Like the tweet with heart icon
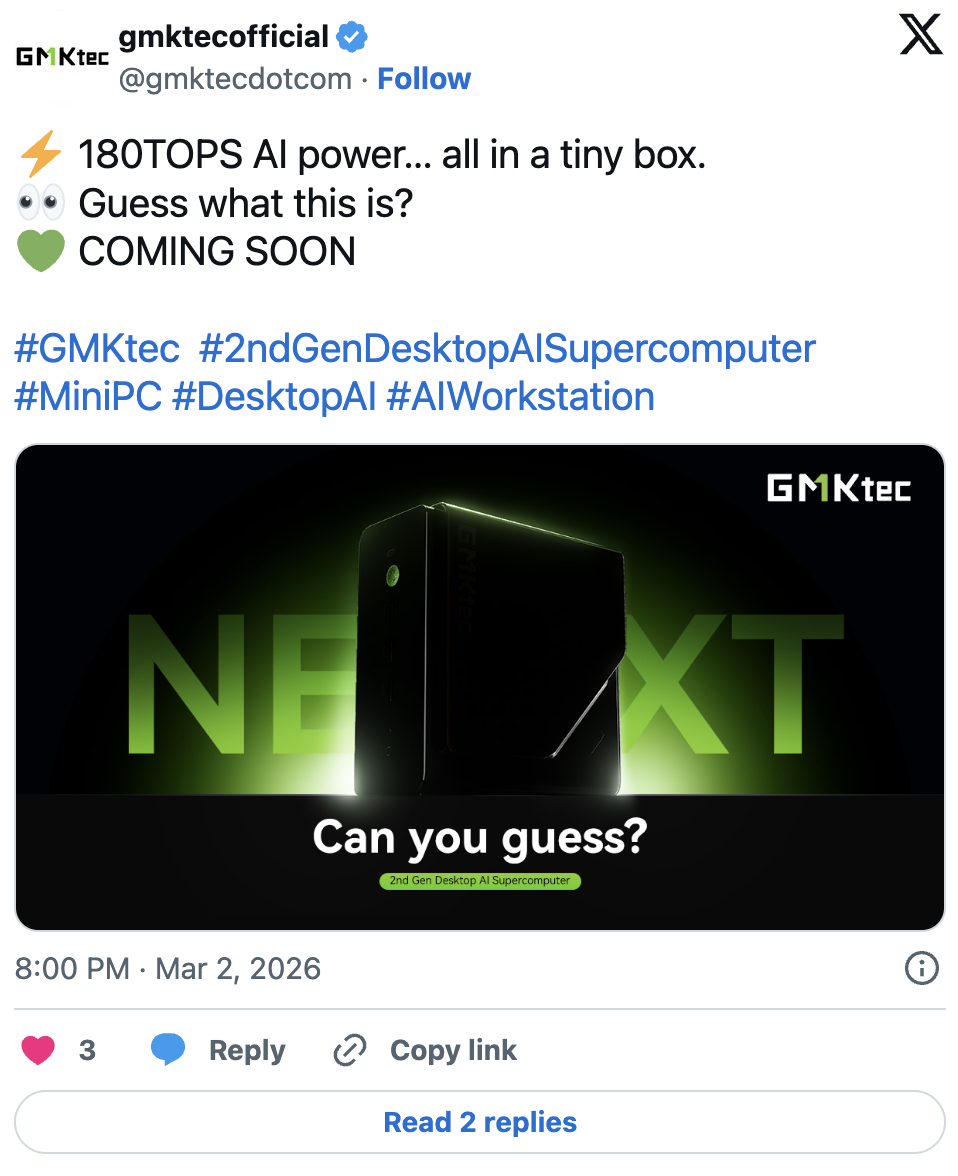Screen dimensions: 958x1176 point(38,1050)
